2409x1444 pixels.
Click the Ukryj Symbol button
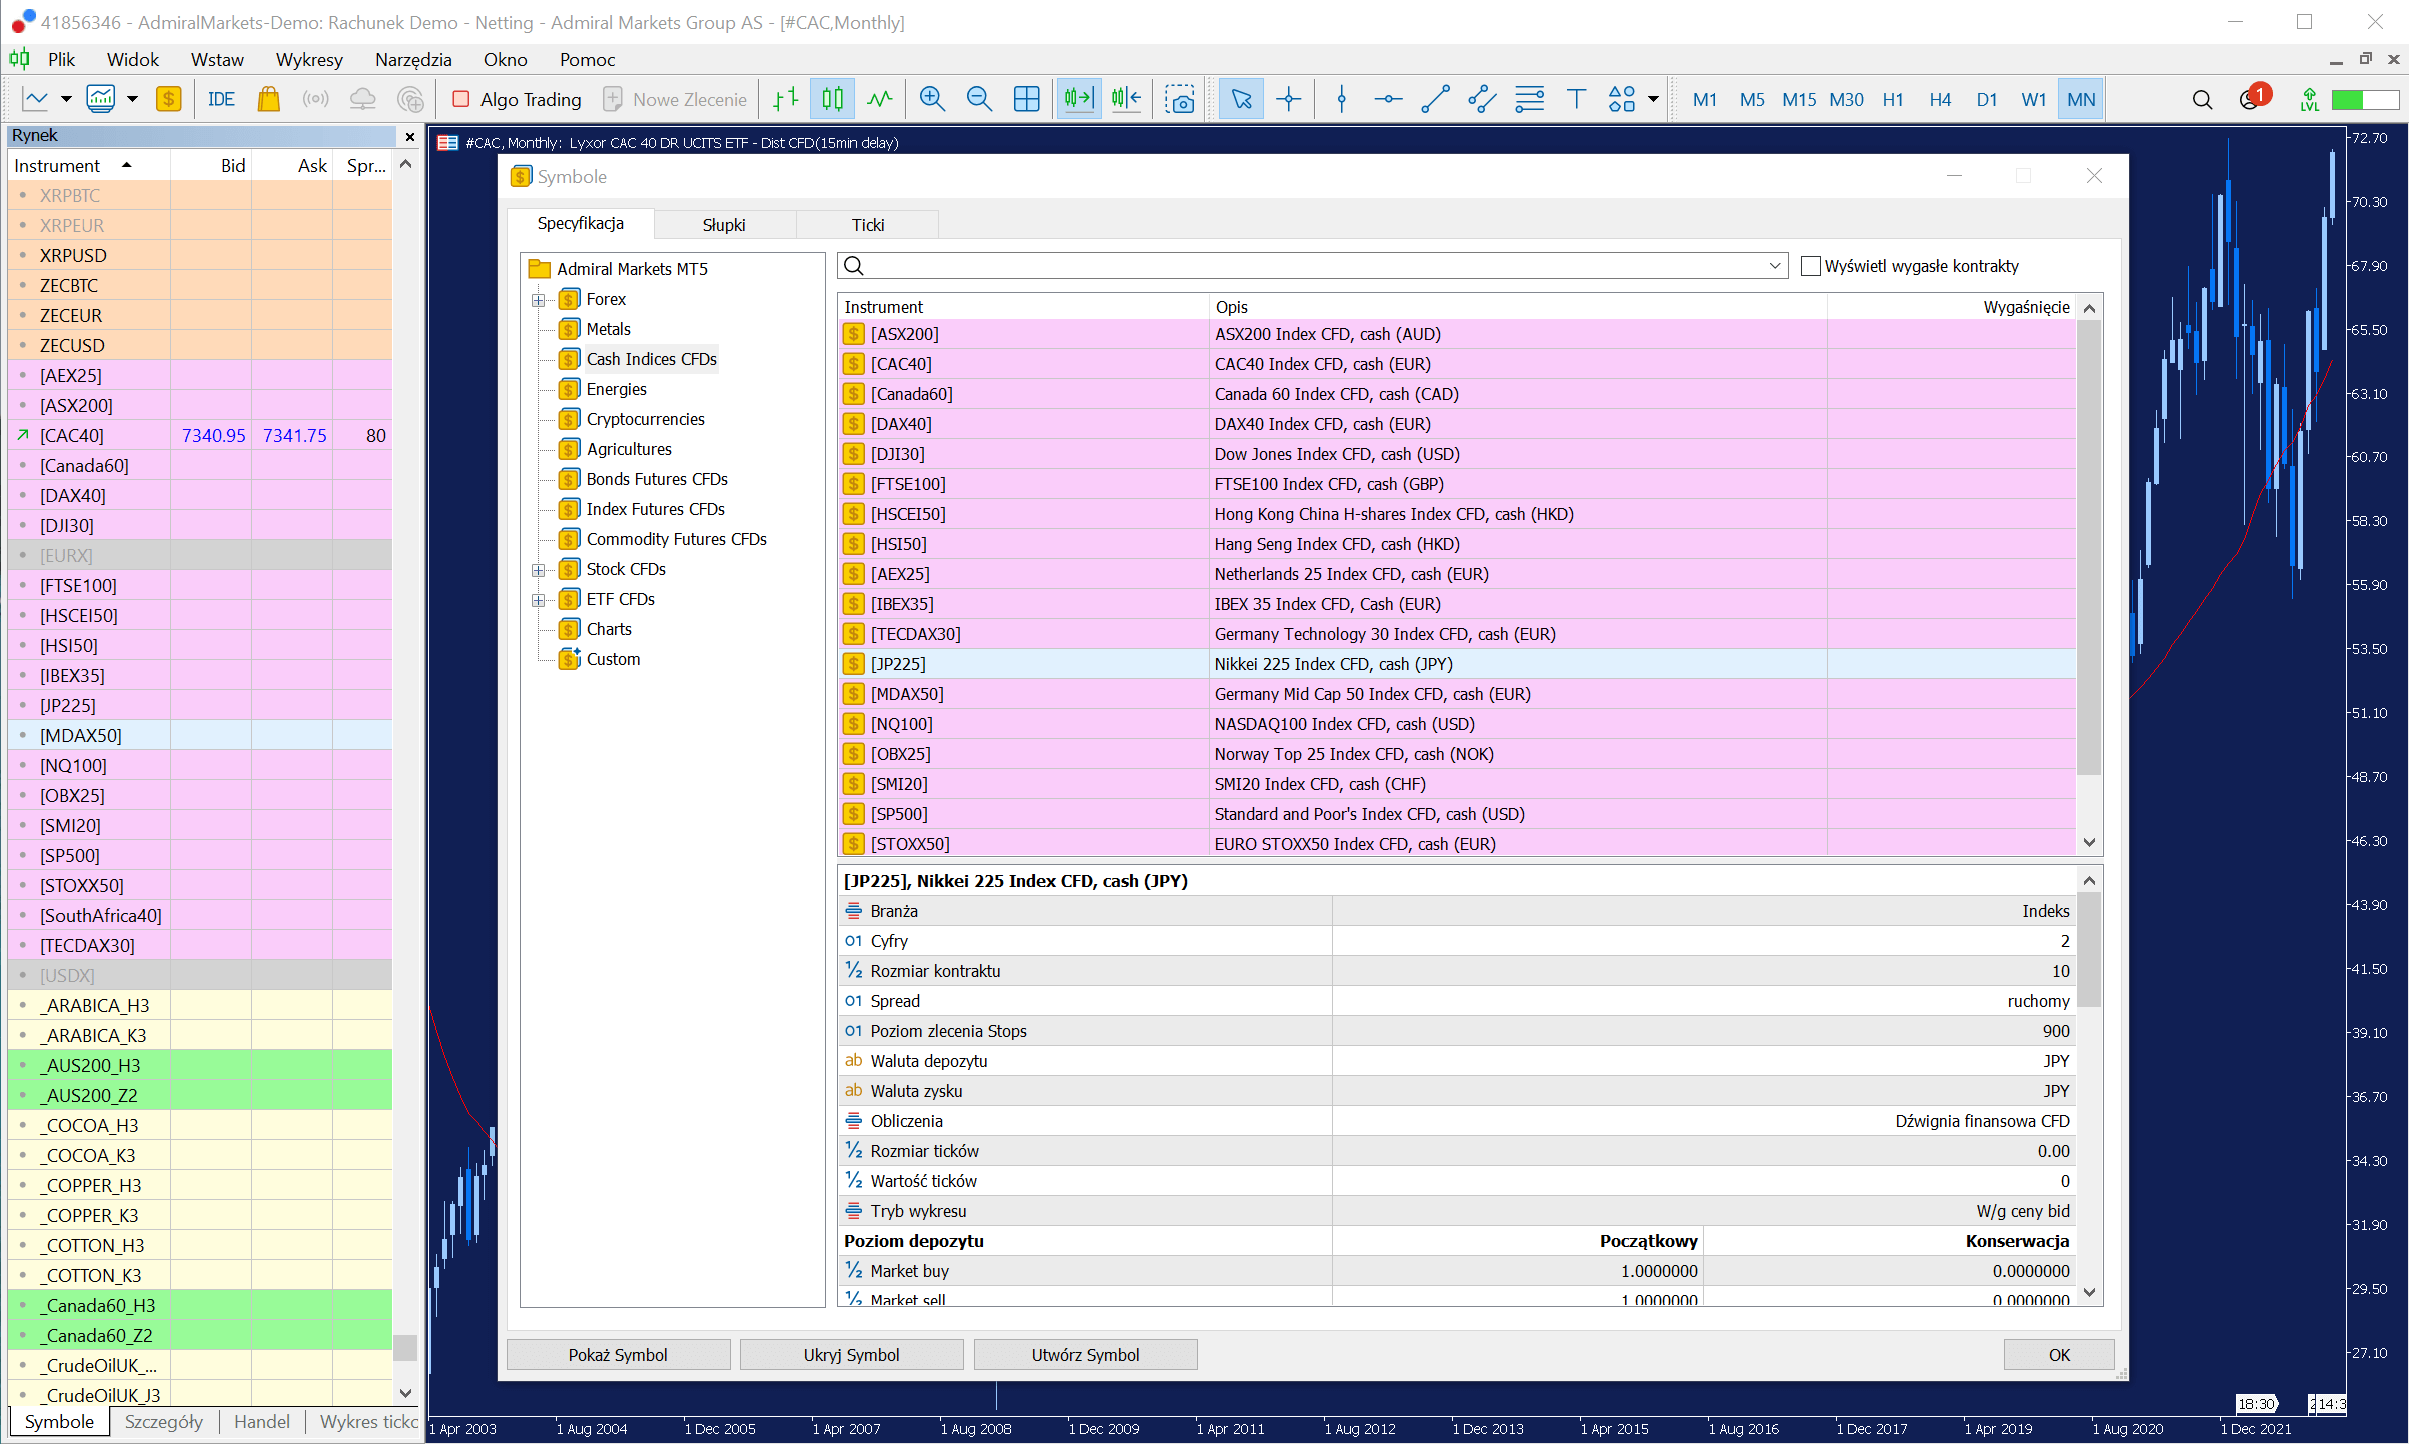[x=851, y=1355]
